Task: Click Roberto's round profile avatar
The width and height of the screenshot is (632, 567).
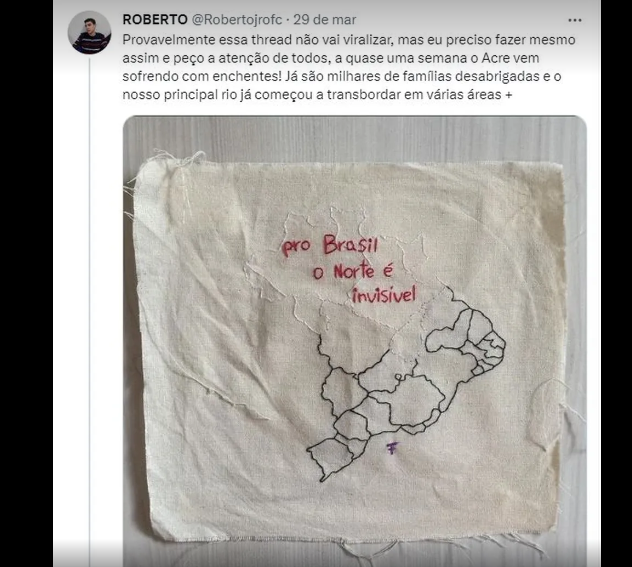Action: tap(89, 33)
